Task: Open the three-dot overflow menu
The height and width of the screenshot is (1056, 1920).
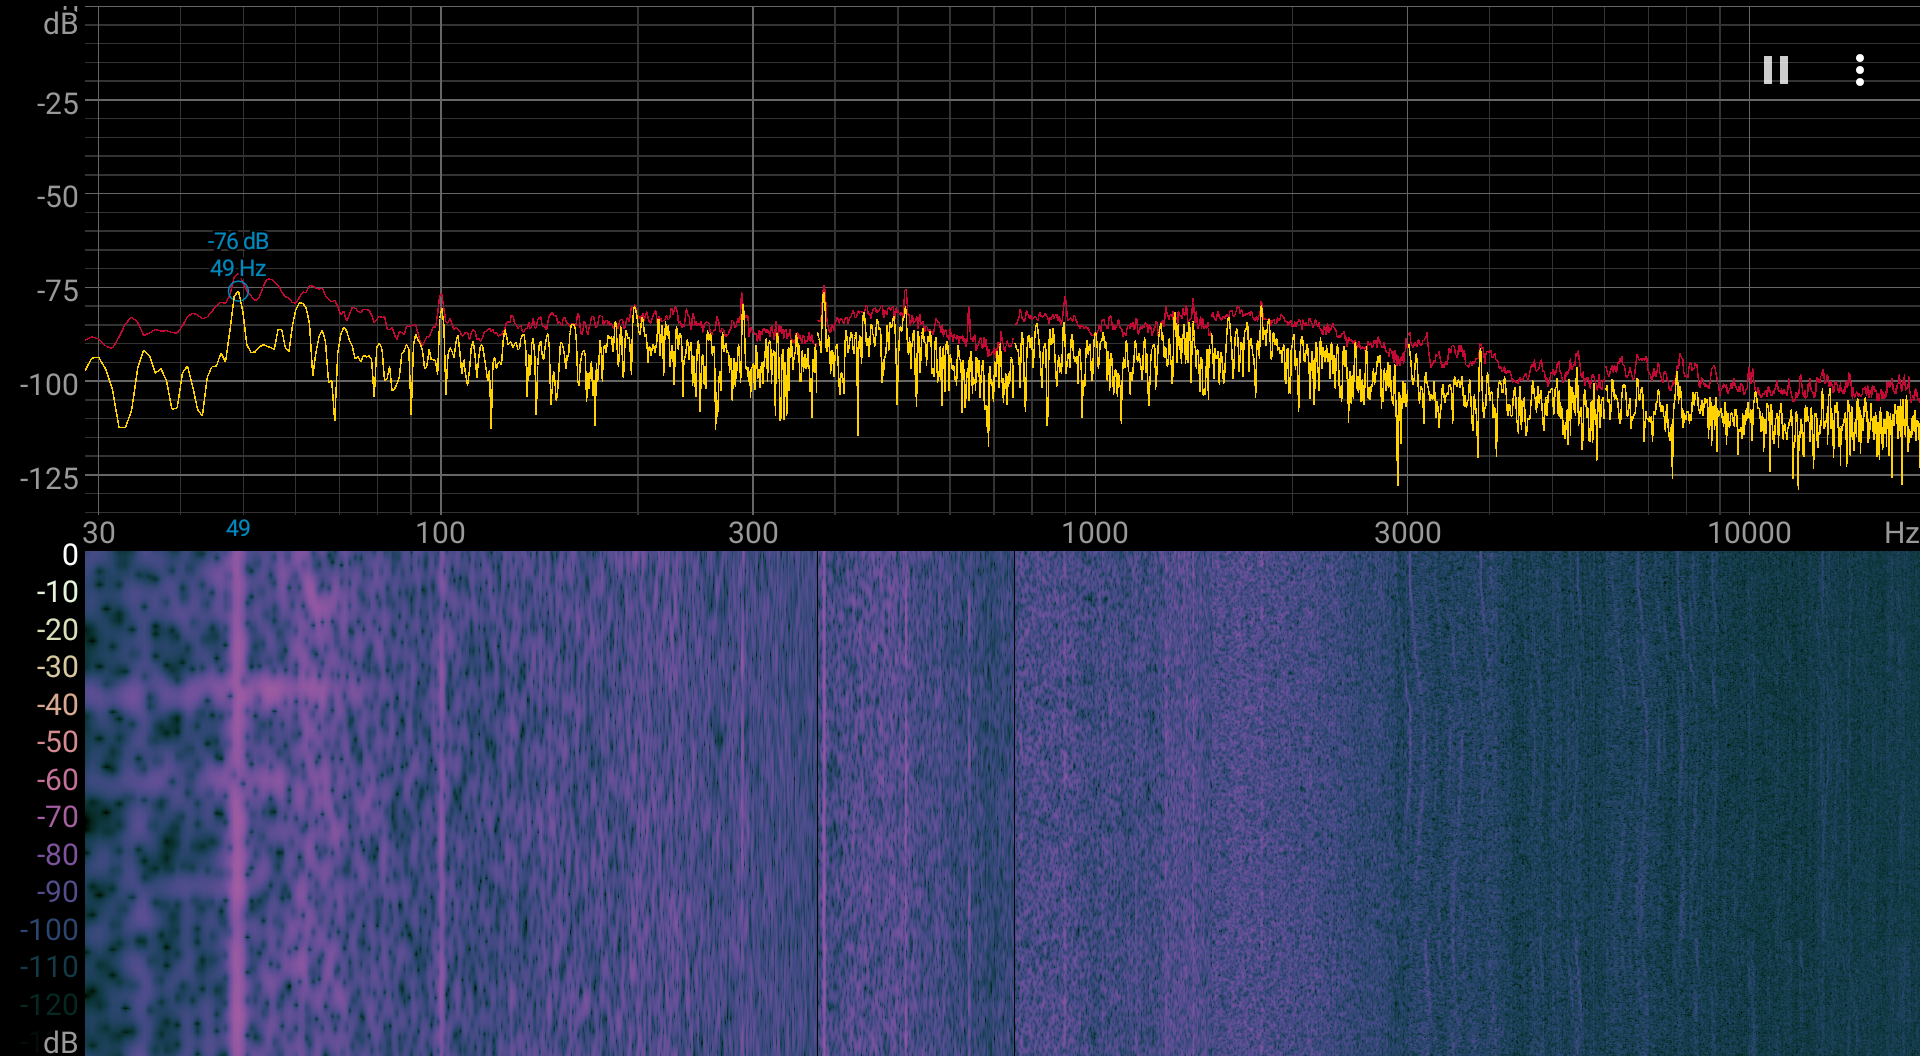Action: (x=1860, y=70)
